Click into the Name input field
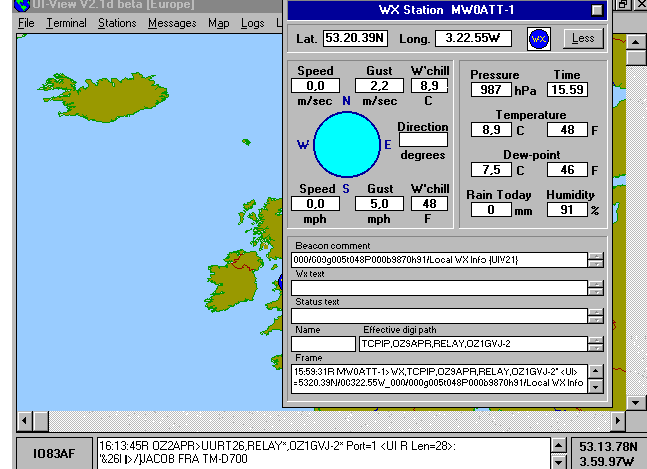The height and width of the screenshot is (469, 647). 323,344
